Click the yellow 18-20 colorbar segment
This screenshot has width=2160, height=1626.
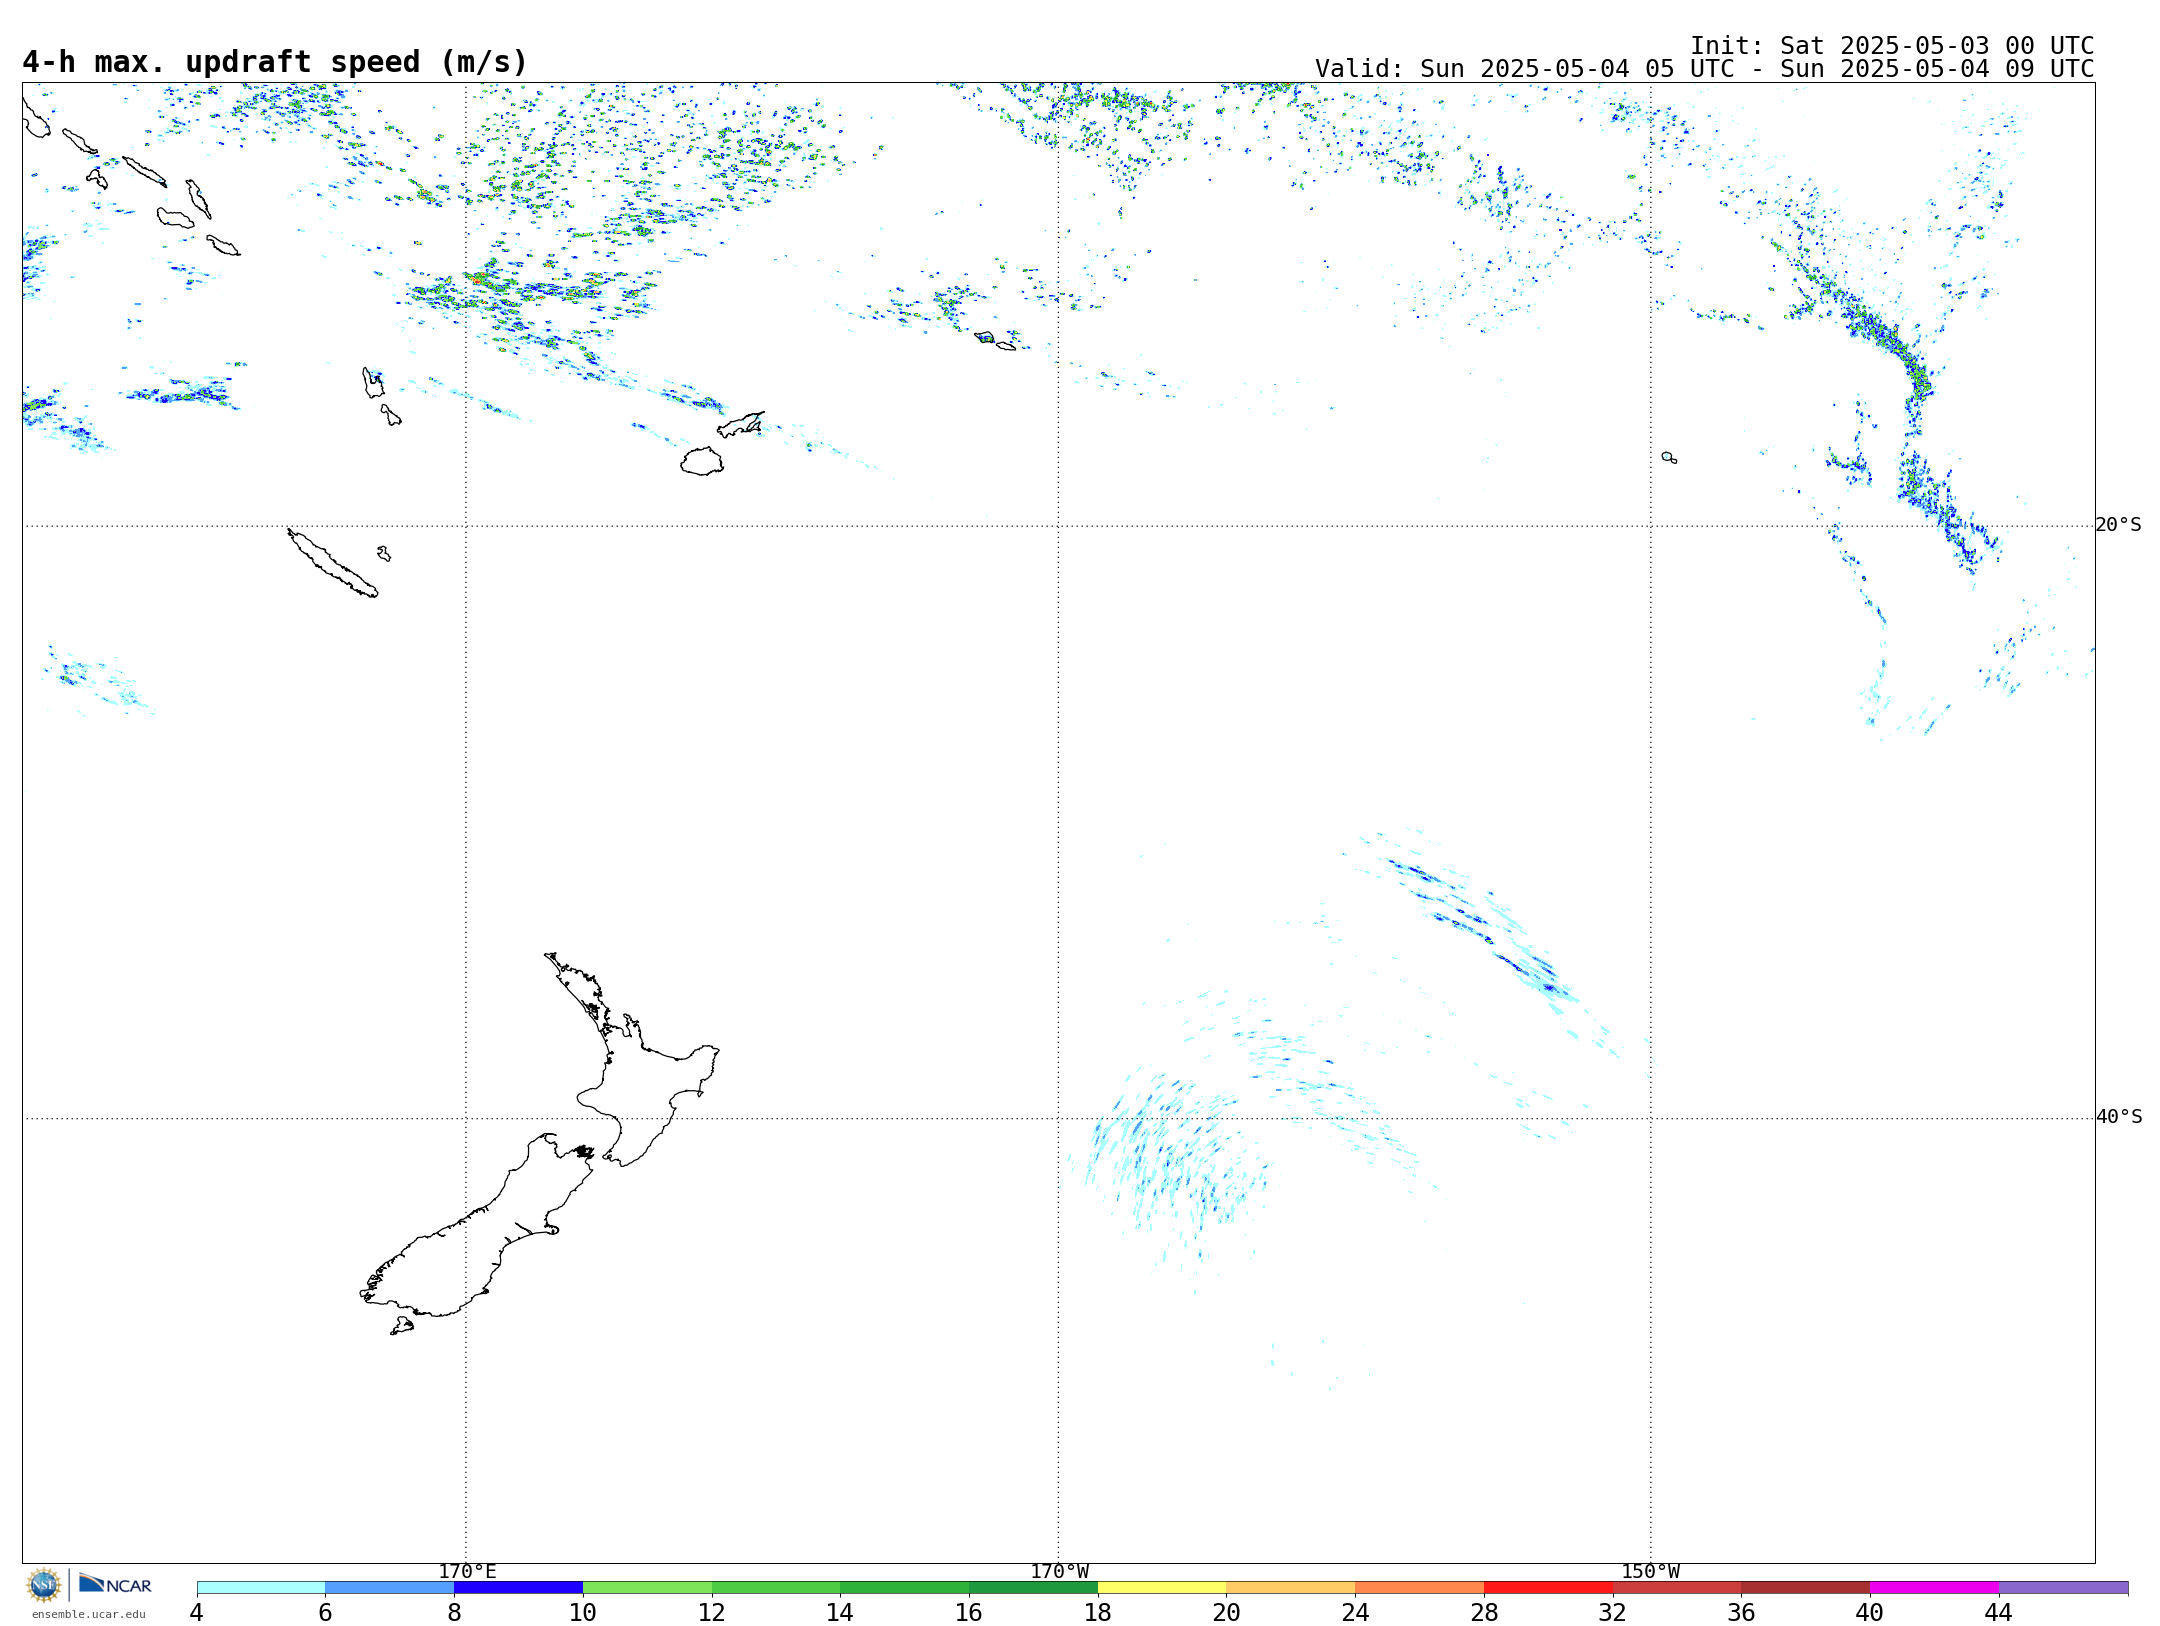1162,1588
